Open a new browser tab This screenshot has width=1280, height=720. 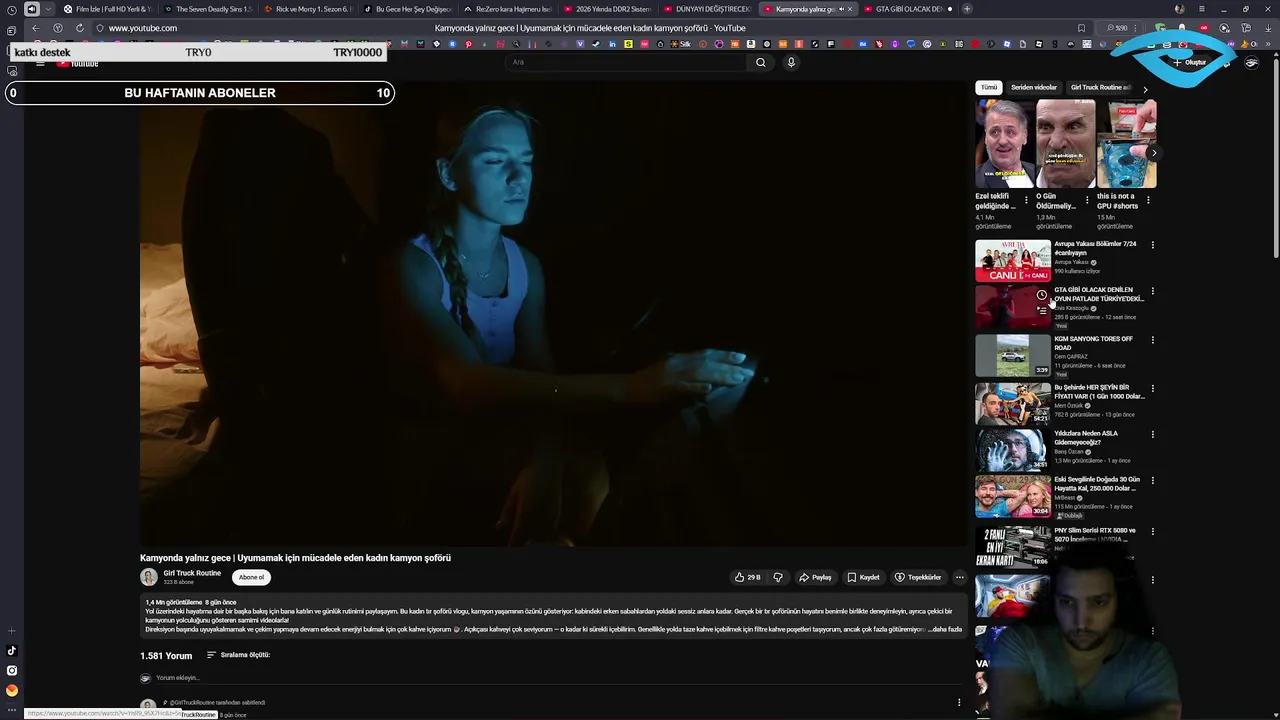967,9
